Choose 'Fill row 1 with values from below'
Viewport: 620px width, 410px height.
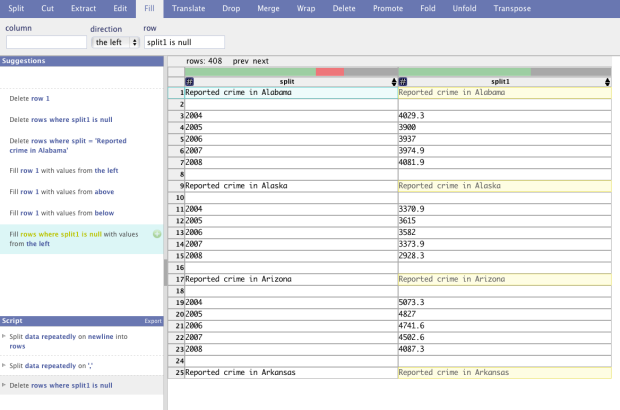click(62, 213)
